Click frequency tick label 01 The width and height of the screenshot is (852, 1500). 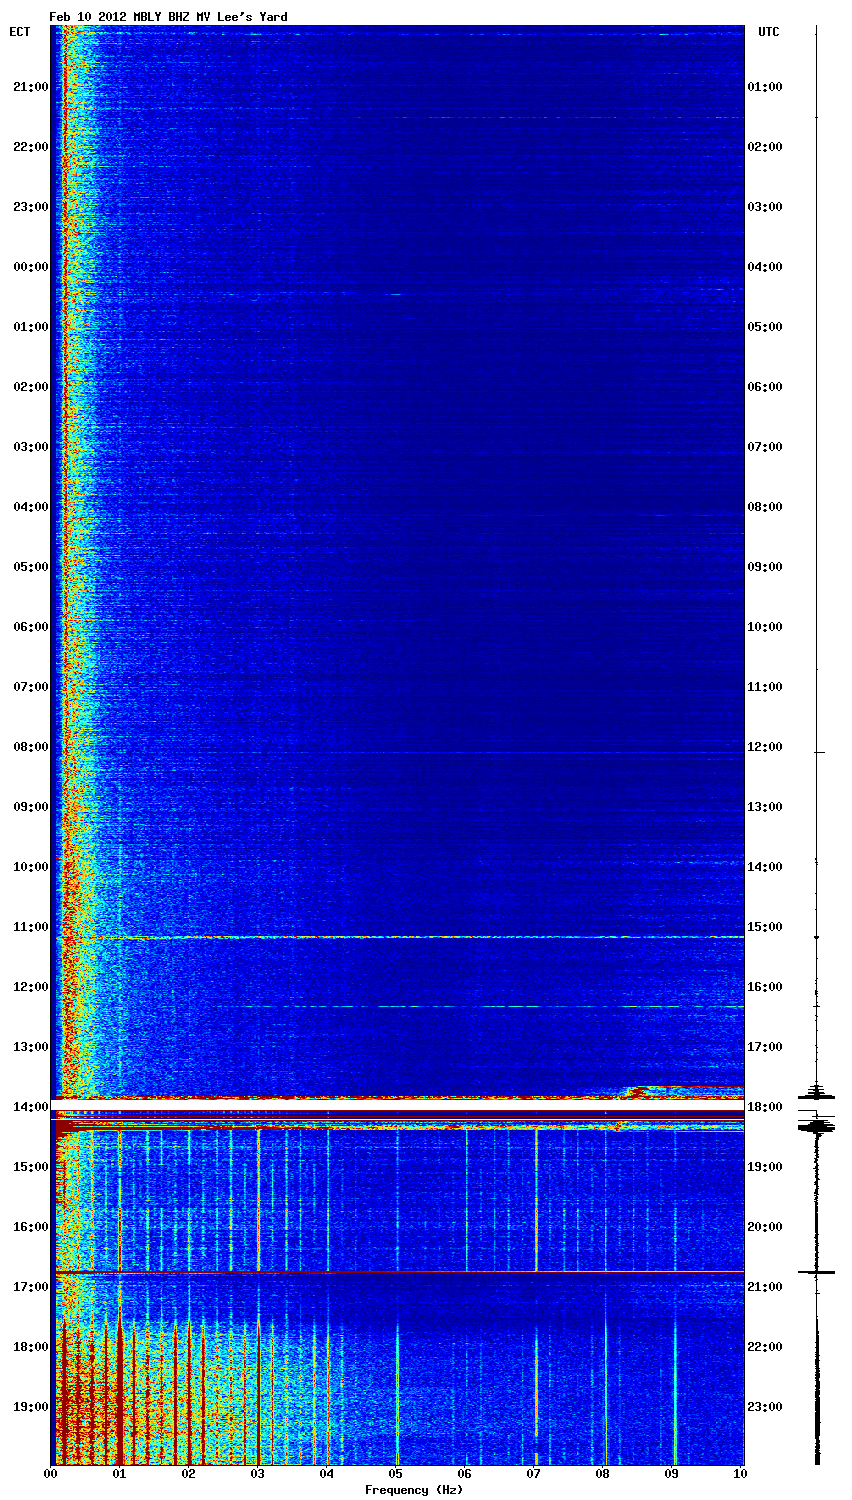coord(120,1474)
